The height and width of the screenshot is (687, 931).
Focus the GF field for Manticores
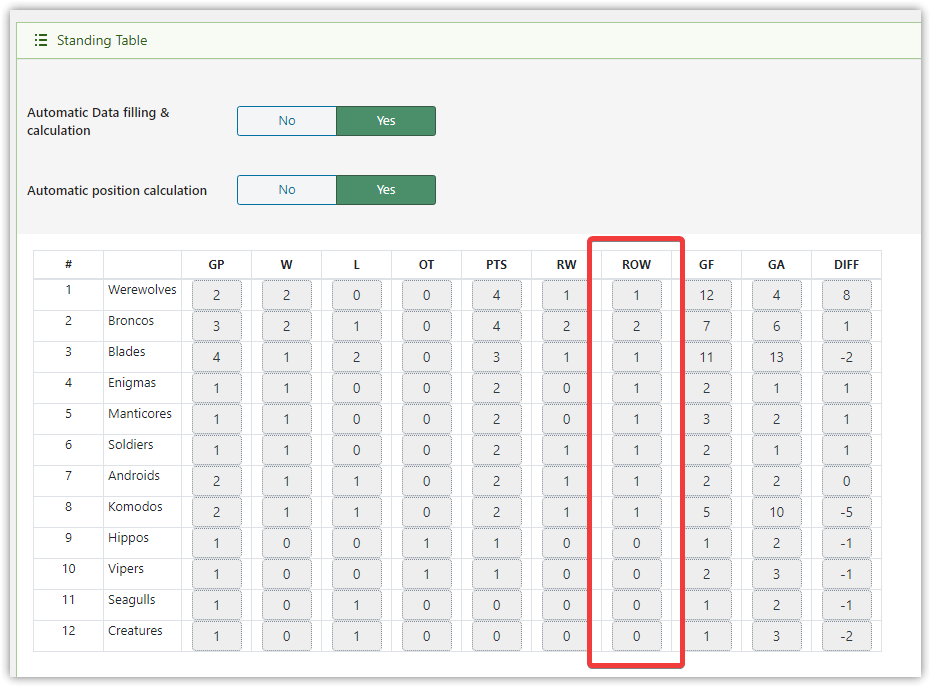[x=707, y=419]
